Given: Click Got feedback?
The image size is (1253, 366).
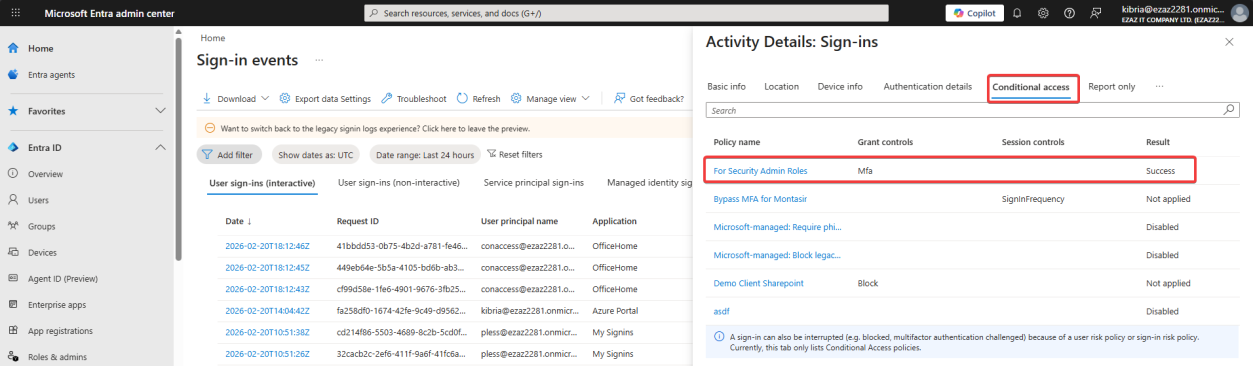Looking at the screenshot, I should click(x=649, y=99).
